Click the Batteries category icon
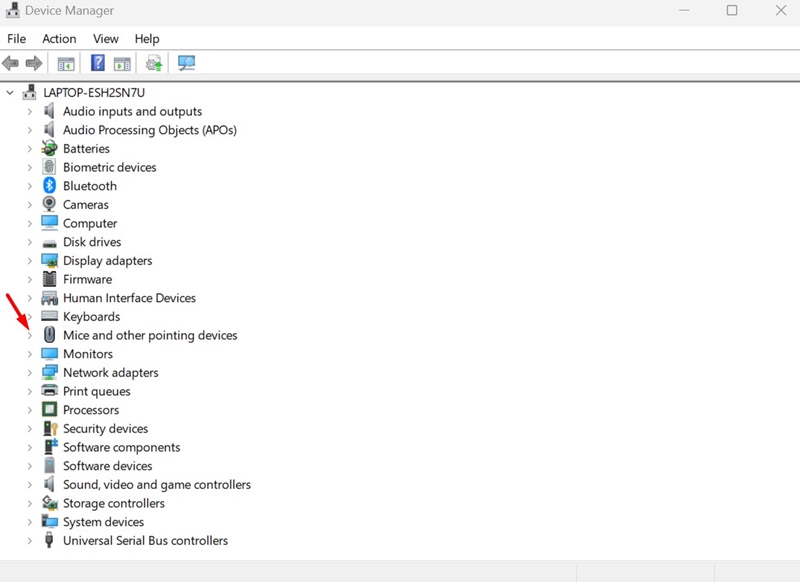This screenshot has width=800, height=582. pos(50,149)
